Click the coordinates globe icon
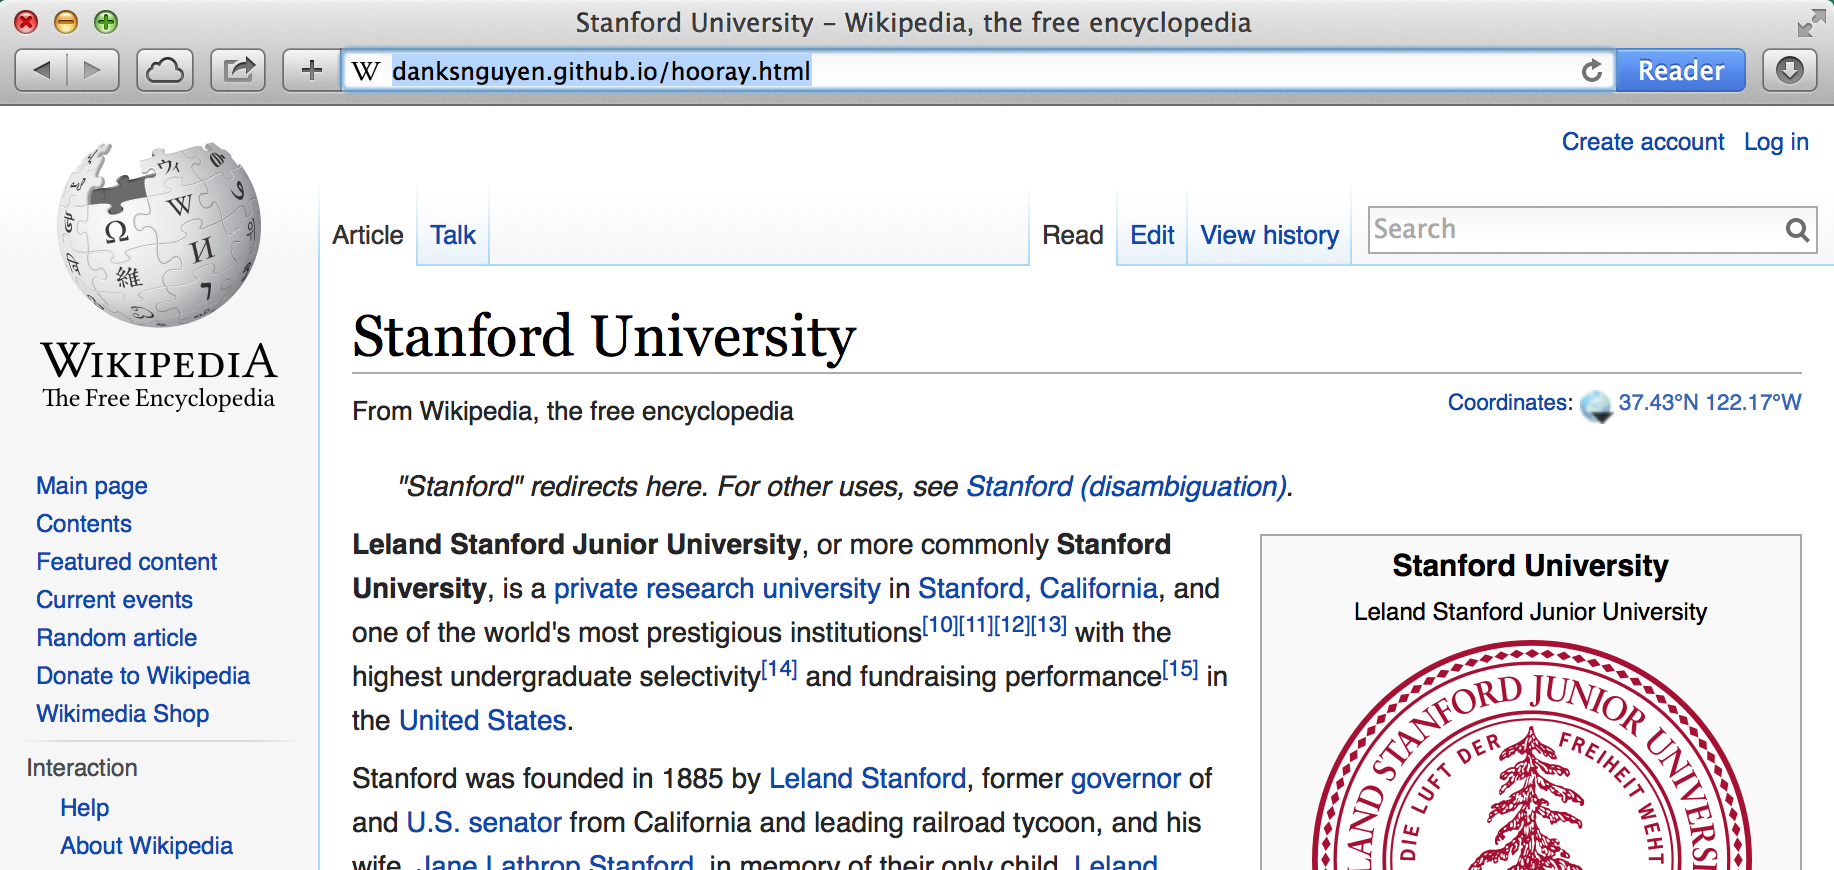Image resolution: width=1834 pixels, height=870 pixels. [x=1596, y=405]
